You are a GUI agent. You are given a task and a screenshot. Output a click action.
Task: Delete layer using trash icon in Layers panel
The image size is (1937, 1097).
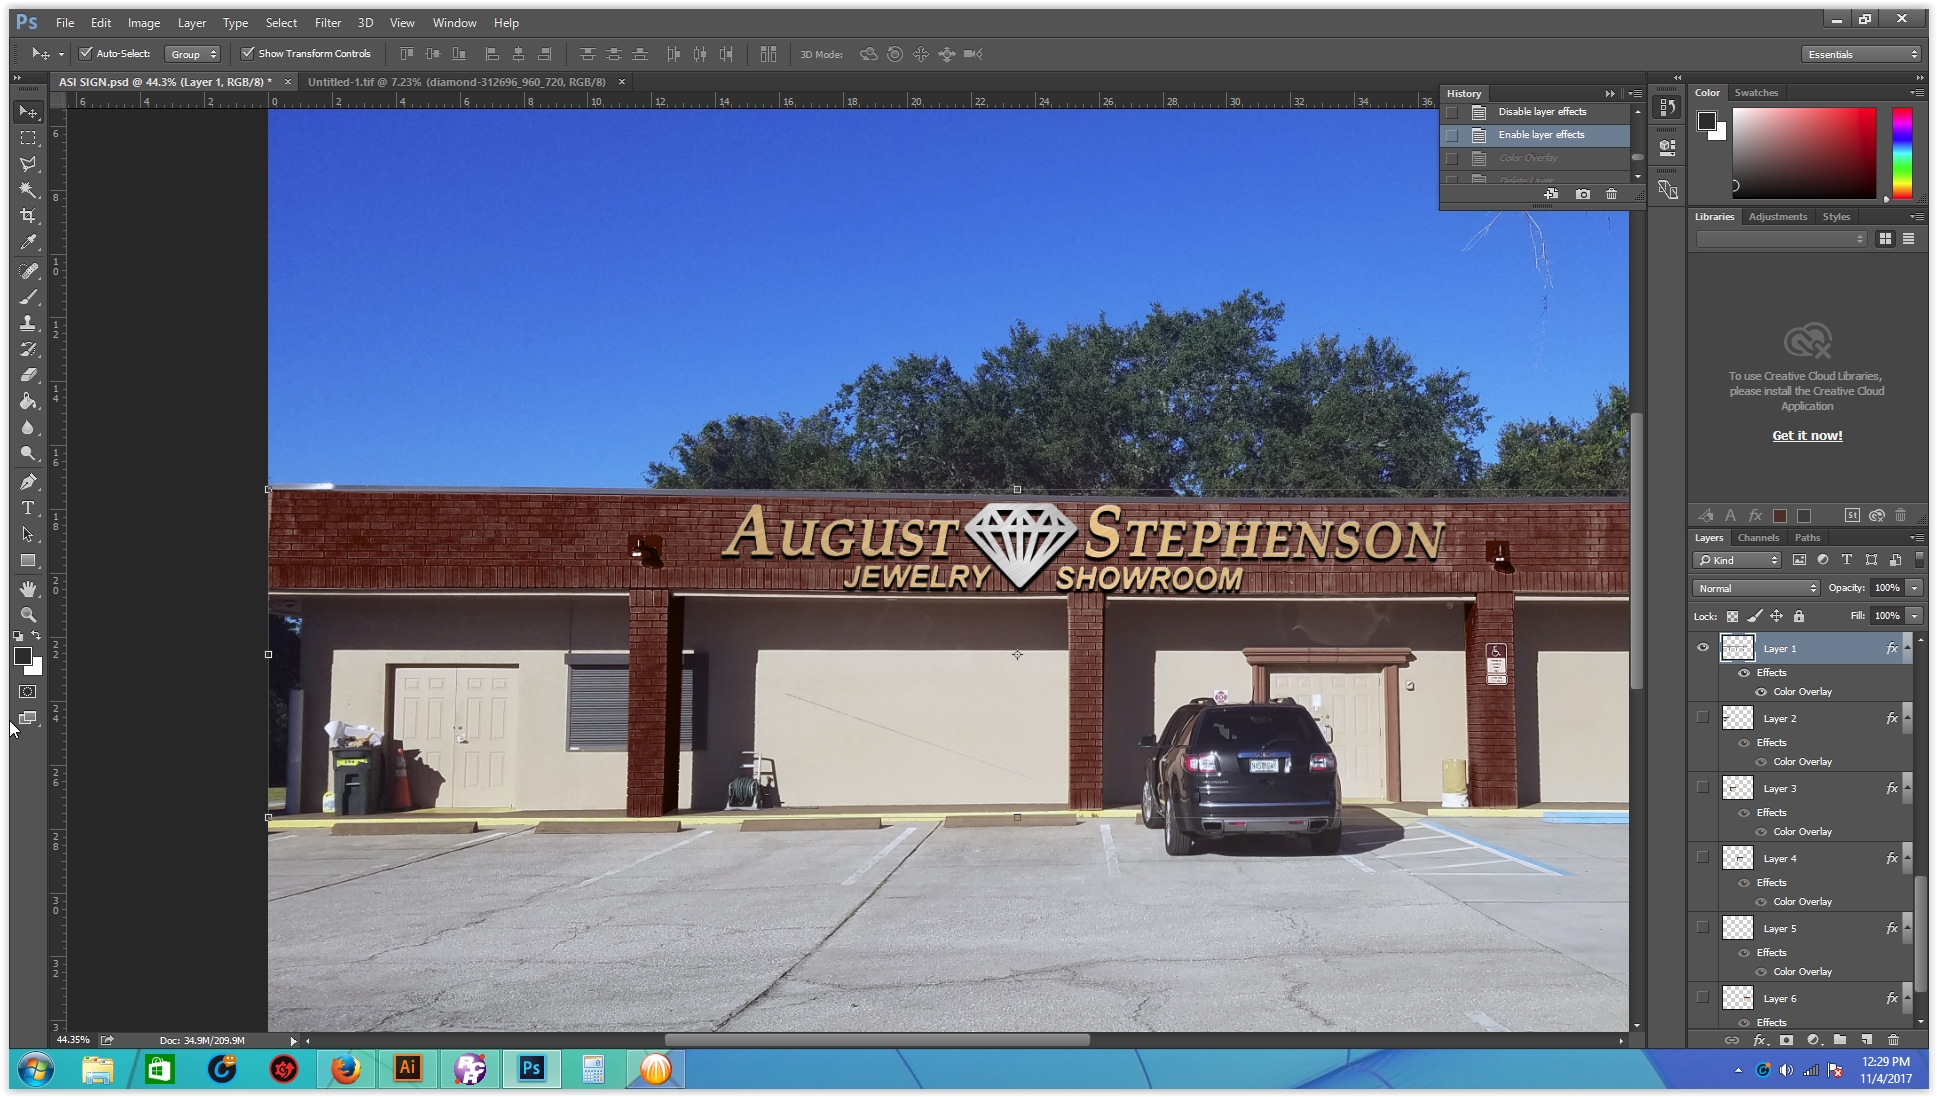point(1893,1040)
